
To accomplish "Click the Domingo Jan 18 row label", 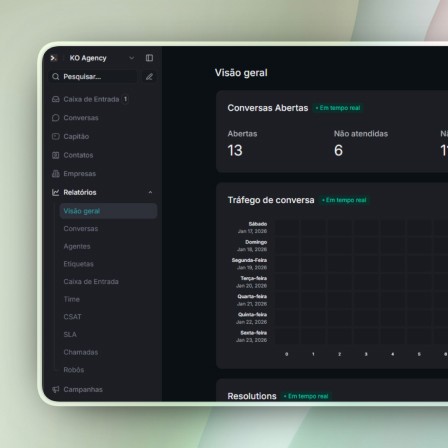I will [x=252, y=246].
